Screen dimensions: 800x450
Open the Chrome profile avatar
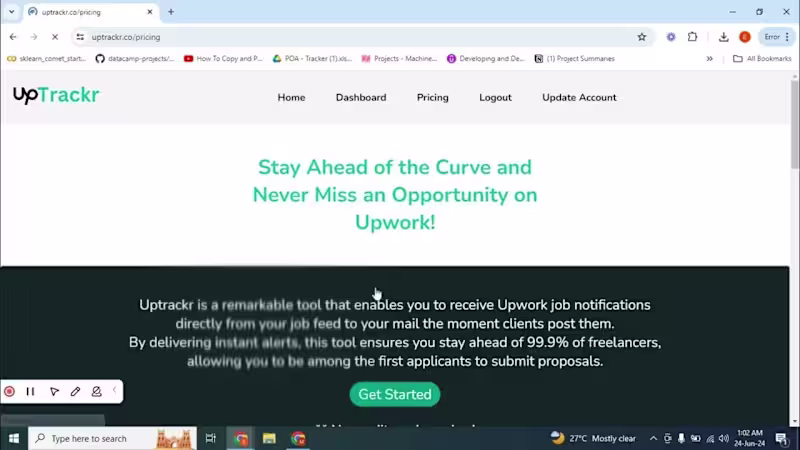(745, 37)
